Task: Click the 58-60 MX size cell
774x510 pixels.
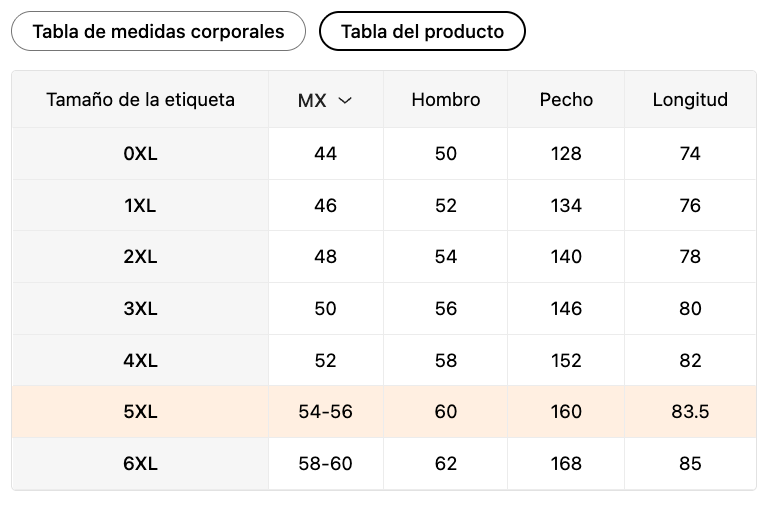Action: tap(325, 464)
